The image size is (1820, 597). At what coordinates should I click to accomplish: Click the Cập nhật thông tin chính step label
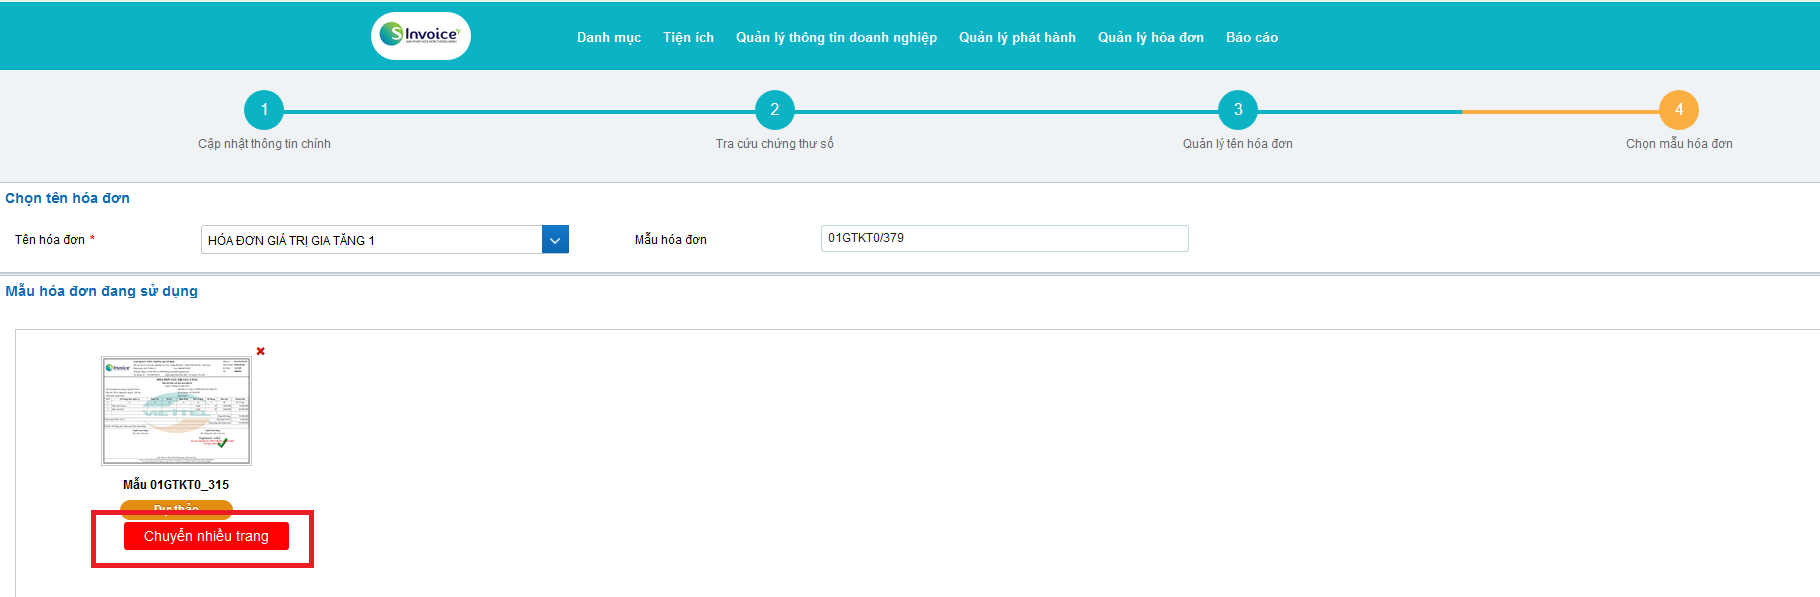264,144
